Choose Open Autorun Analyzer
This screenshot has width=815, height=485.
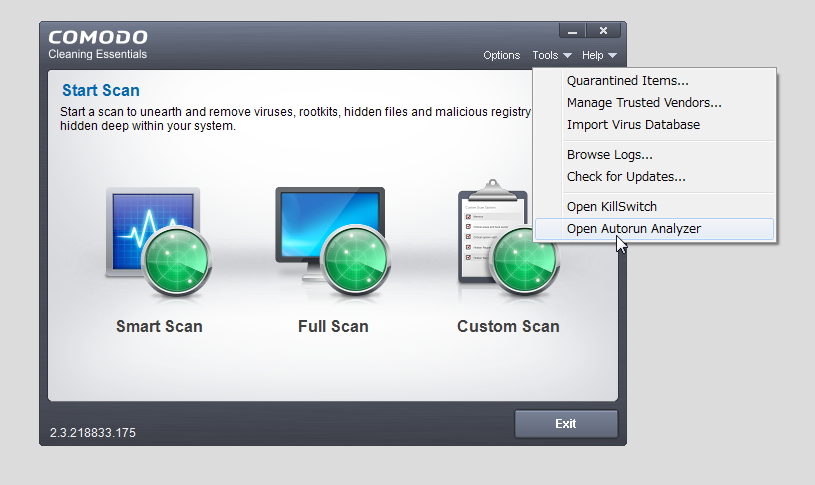tap(654, 229)
